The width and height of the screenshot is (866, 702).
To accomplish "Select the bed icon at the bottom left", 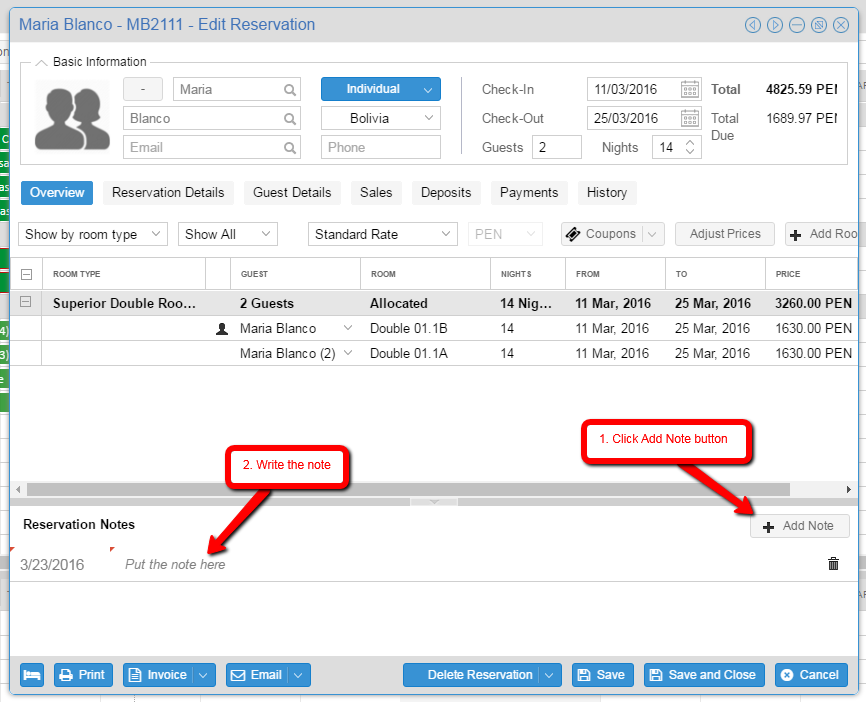I will tap(31, 674).
